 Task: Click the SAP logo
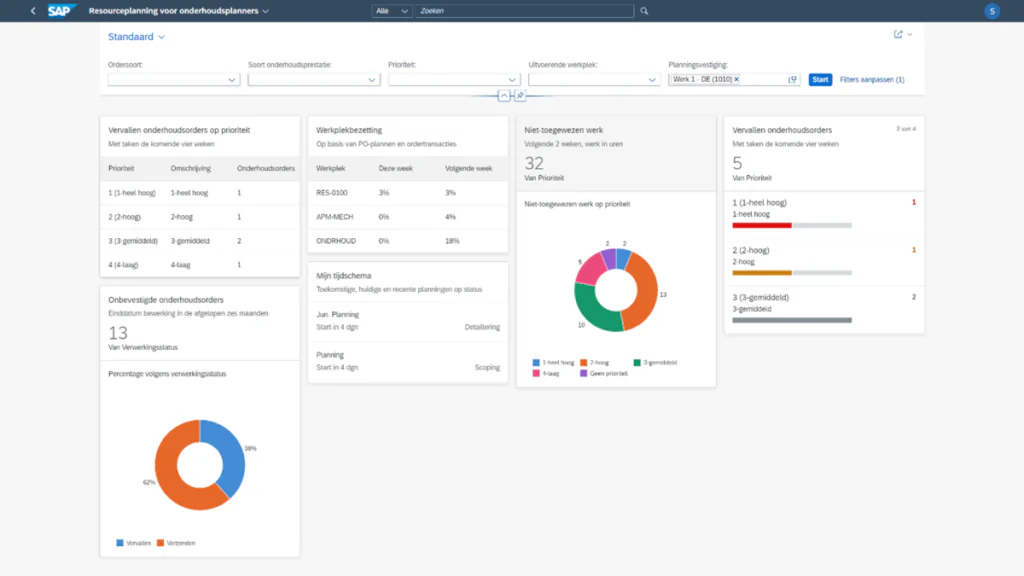coord(61,10)
